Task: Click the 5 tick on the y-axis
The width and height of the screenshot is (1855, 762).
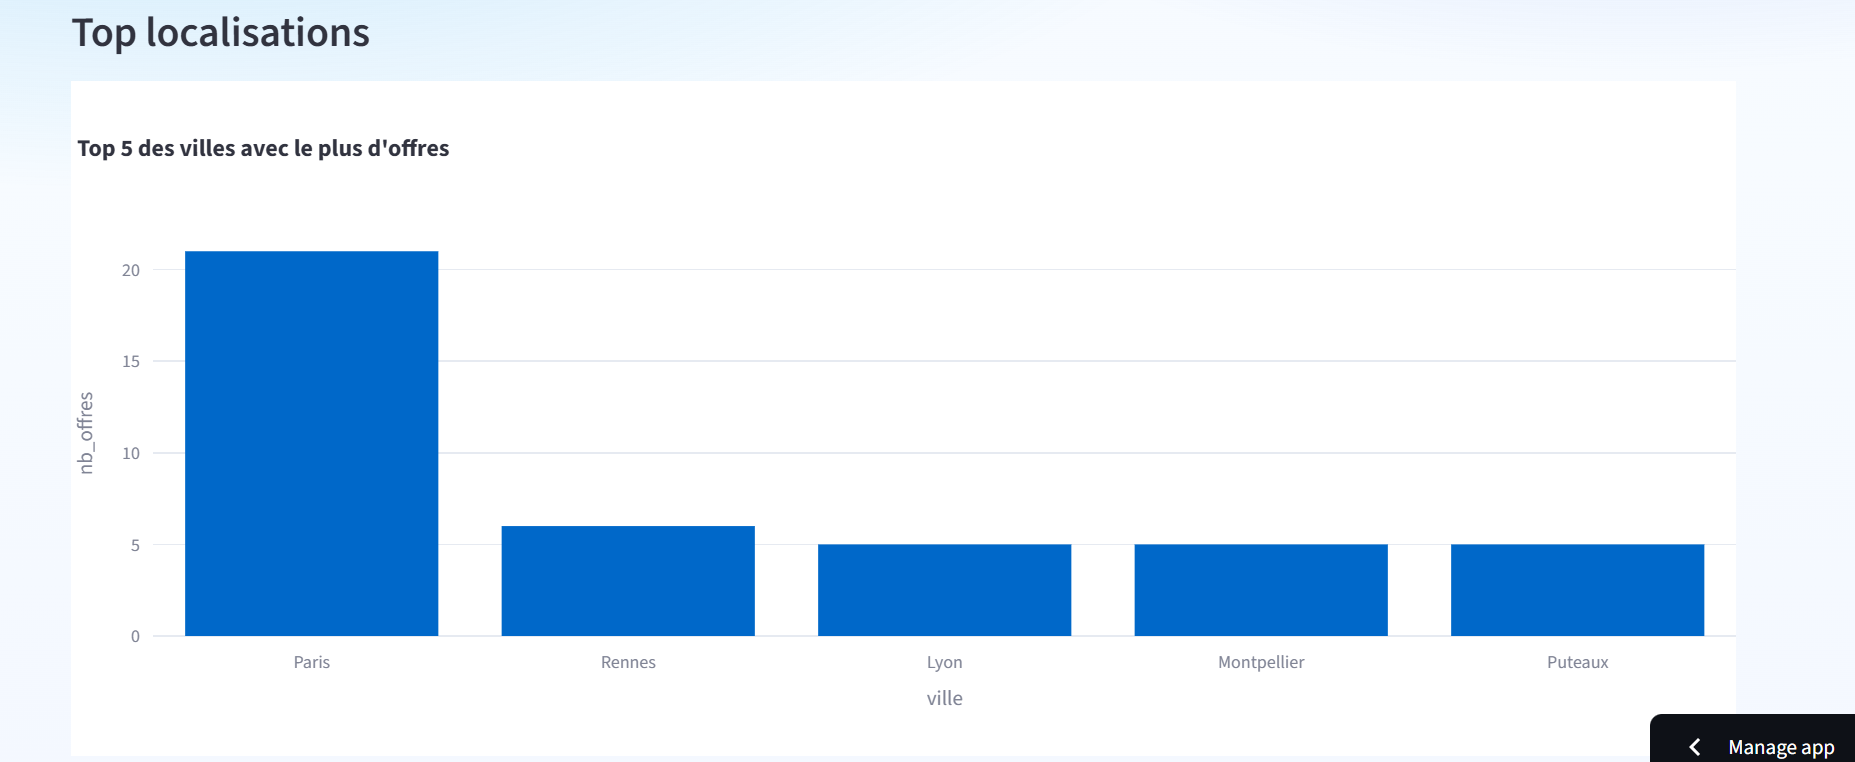Action: [135, 545]
